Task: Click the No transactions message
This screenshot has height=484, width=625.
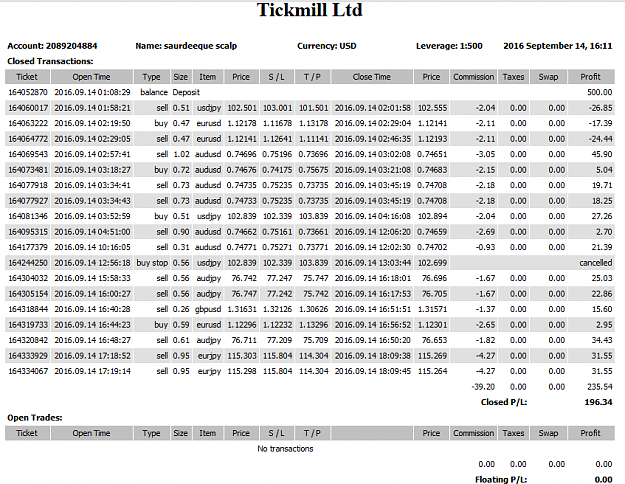Action: (285, 449)
